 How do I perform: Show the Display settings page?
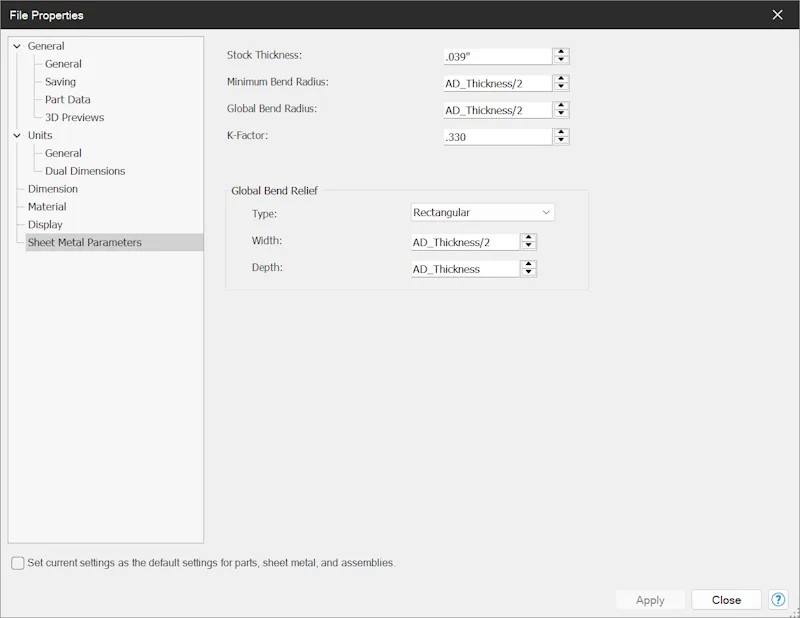click(45, 225)
